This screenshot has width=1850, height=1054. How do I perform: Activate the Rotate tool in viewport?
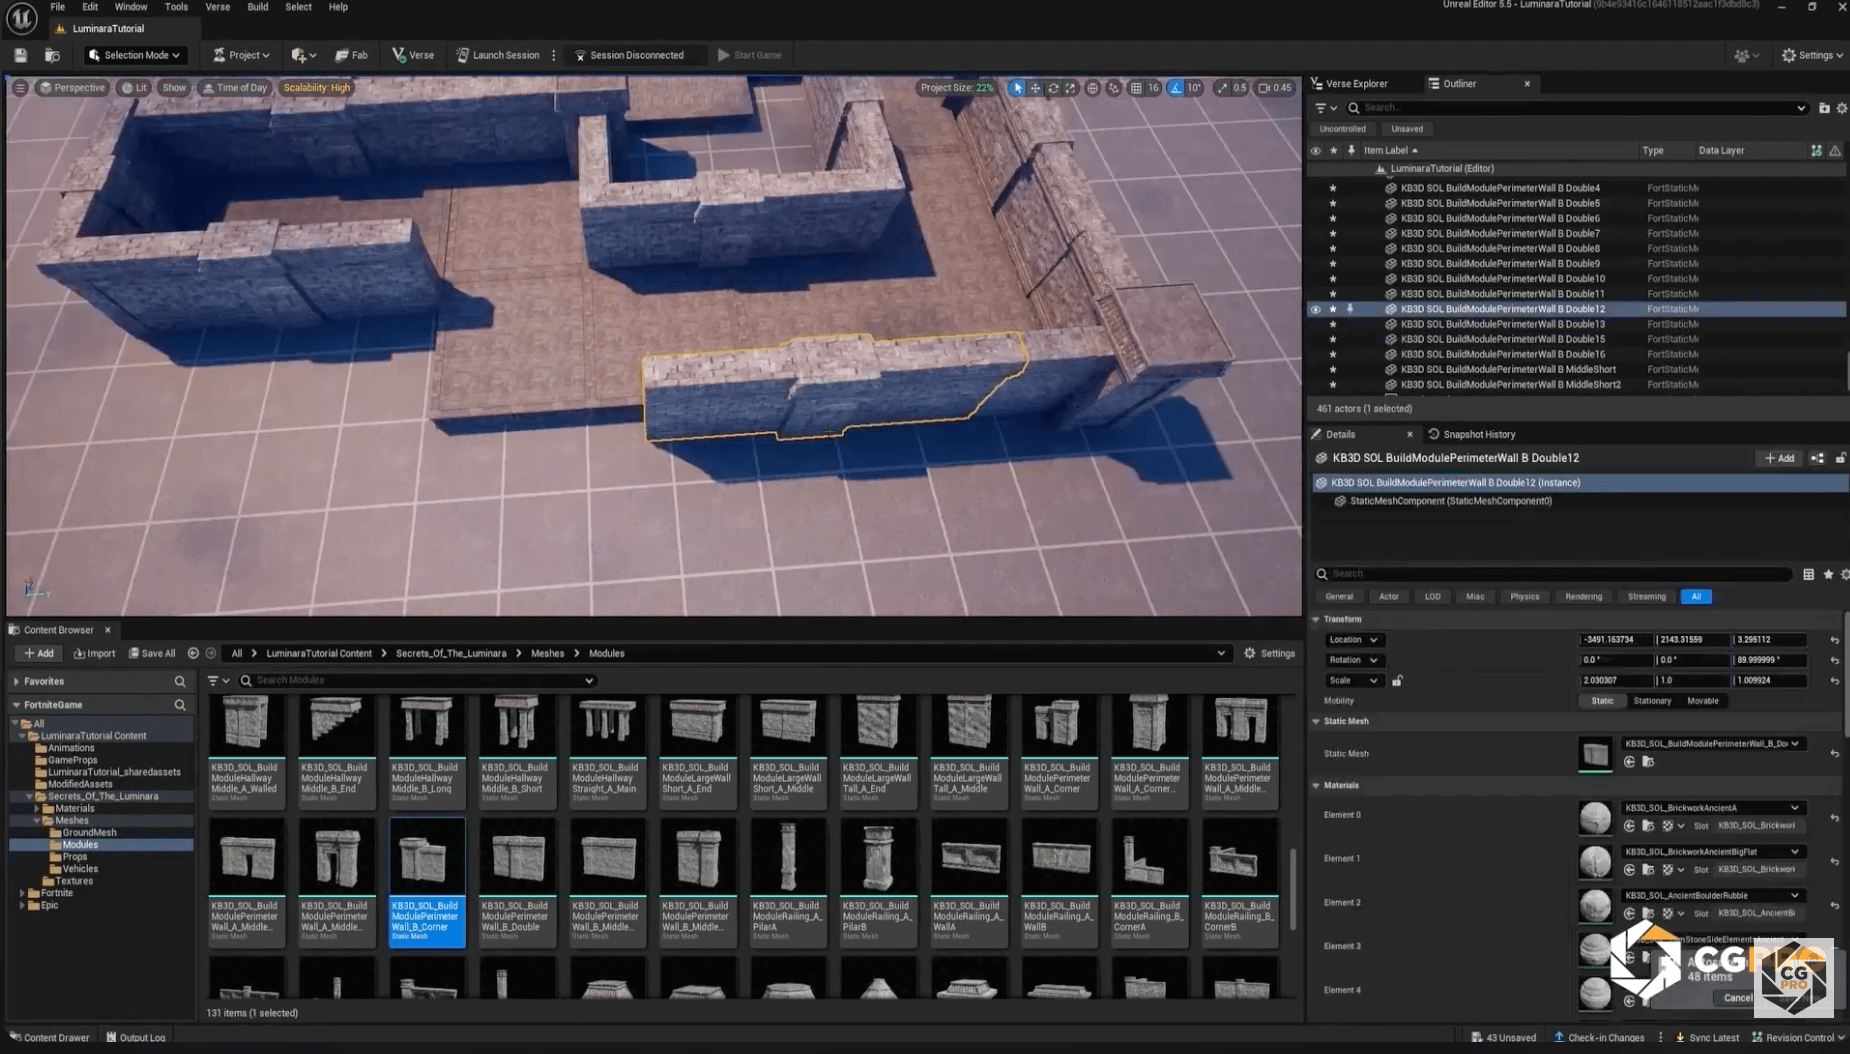point(1053,88)
